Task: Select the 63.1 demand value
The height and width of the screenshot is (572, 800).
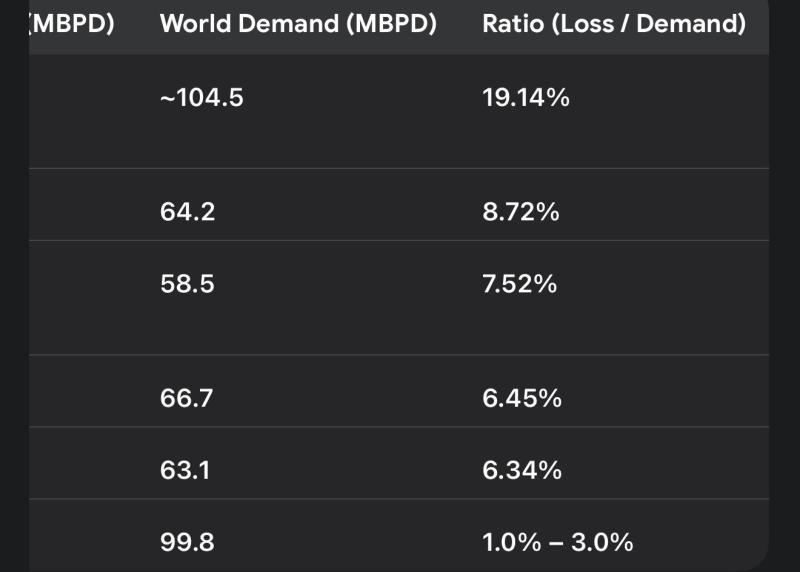Action: [x=185, y=470]
